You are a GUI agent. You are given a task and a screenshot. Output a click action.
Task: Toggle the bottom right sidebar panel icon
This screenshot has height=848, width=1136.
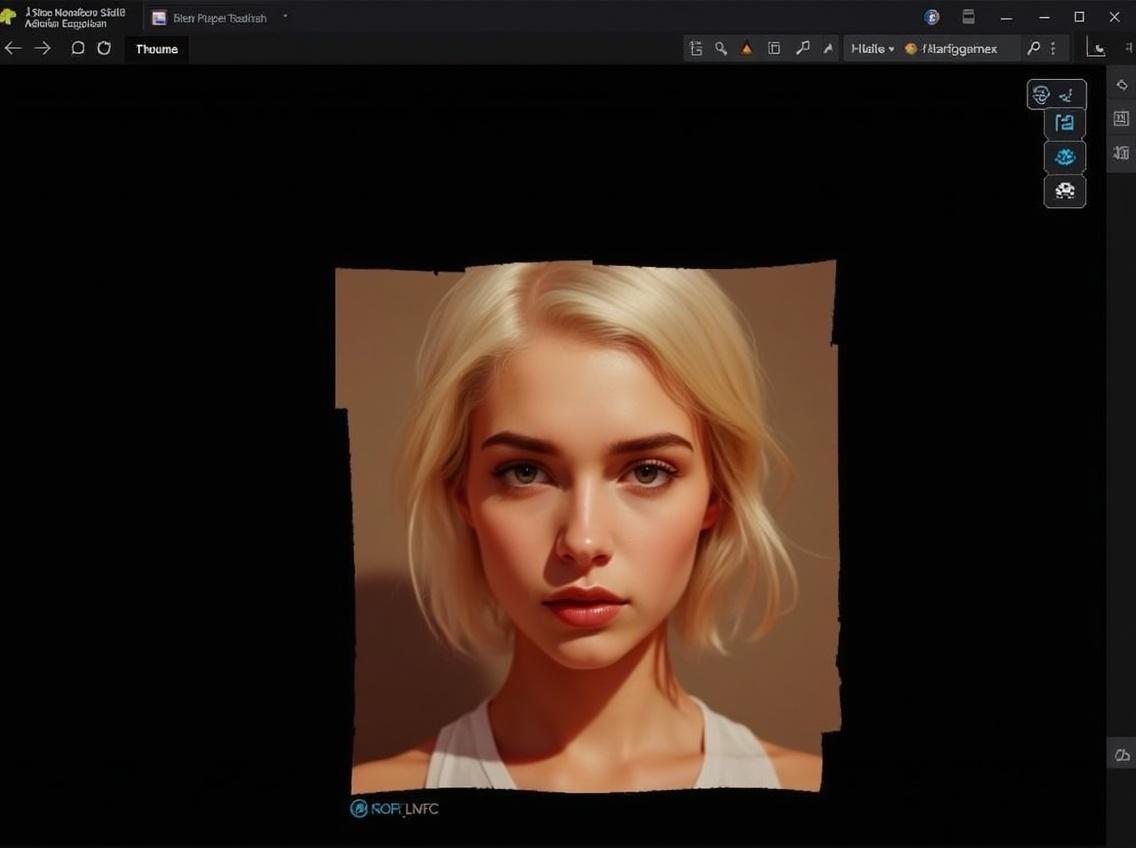click(1121, 755)
